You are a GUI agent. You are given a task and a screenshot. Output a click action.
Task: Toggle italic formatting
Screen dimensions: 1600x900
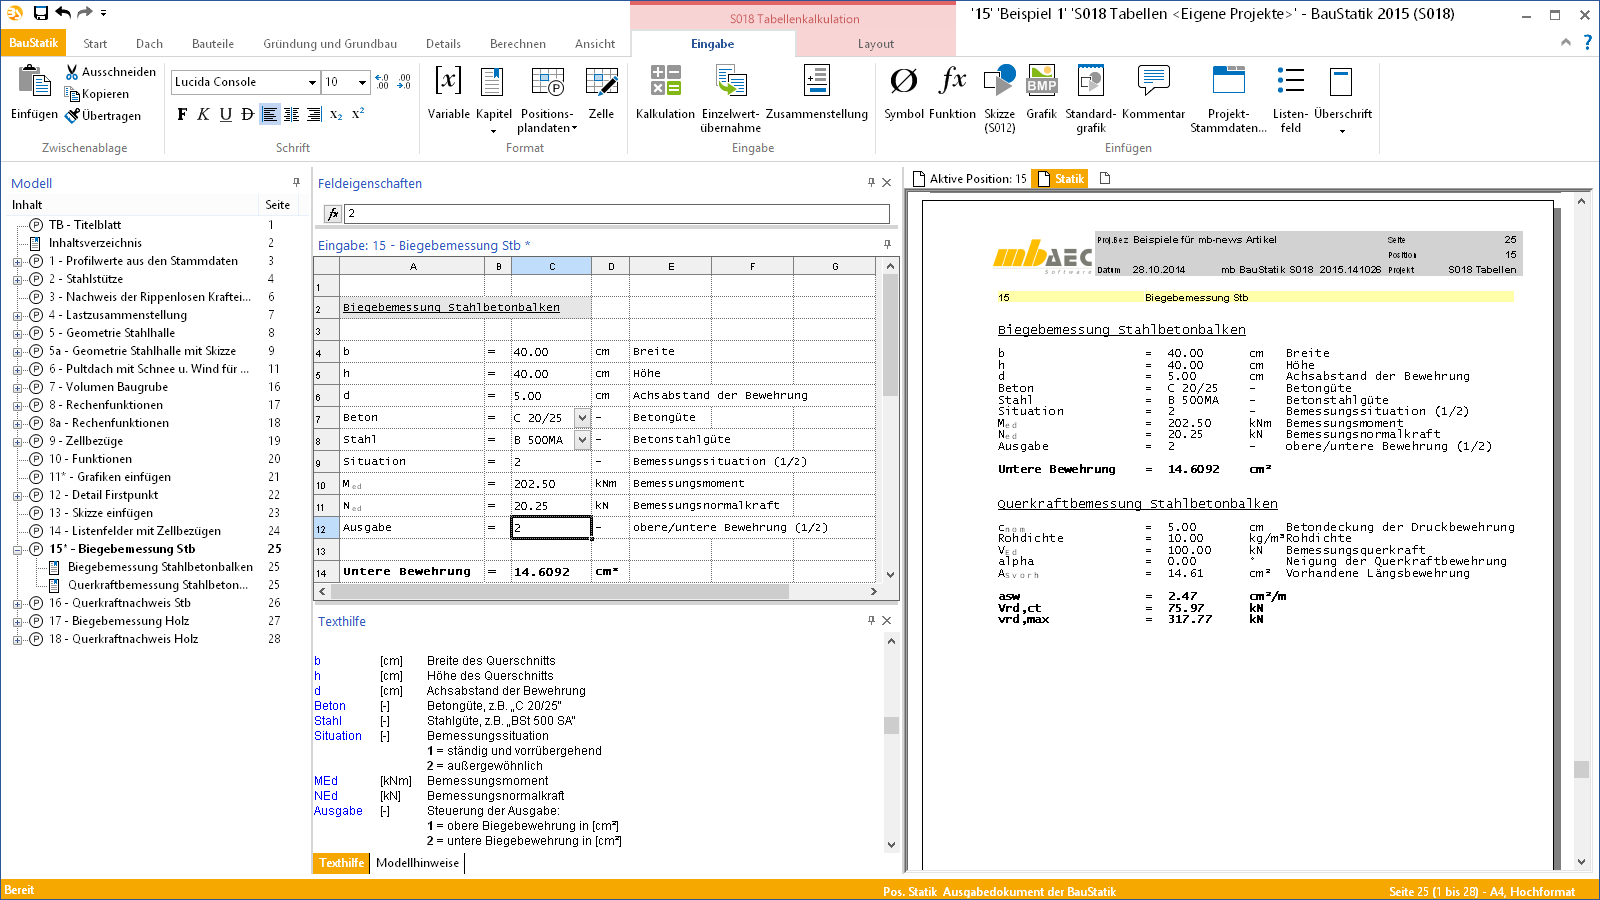pyautogui.click(x=203, y=114)
